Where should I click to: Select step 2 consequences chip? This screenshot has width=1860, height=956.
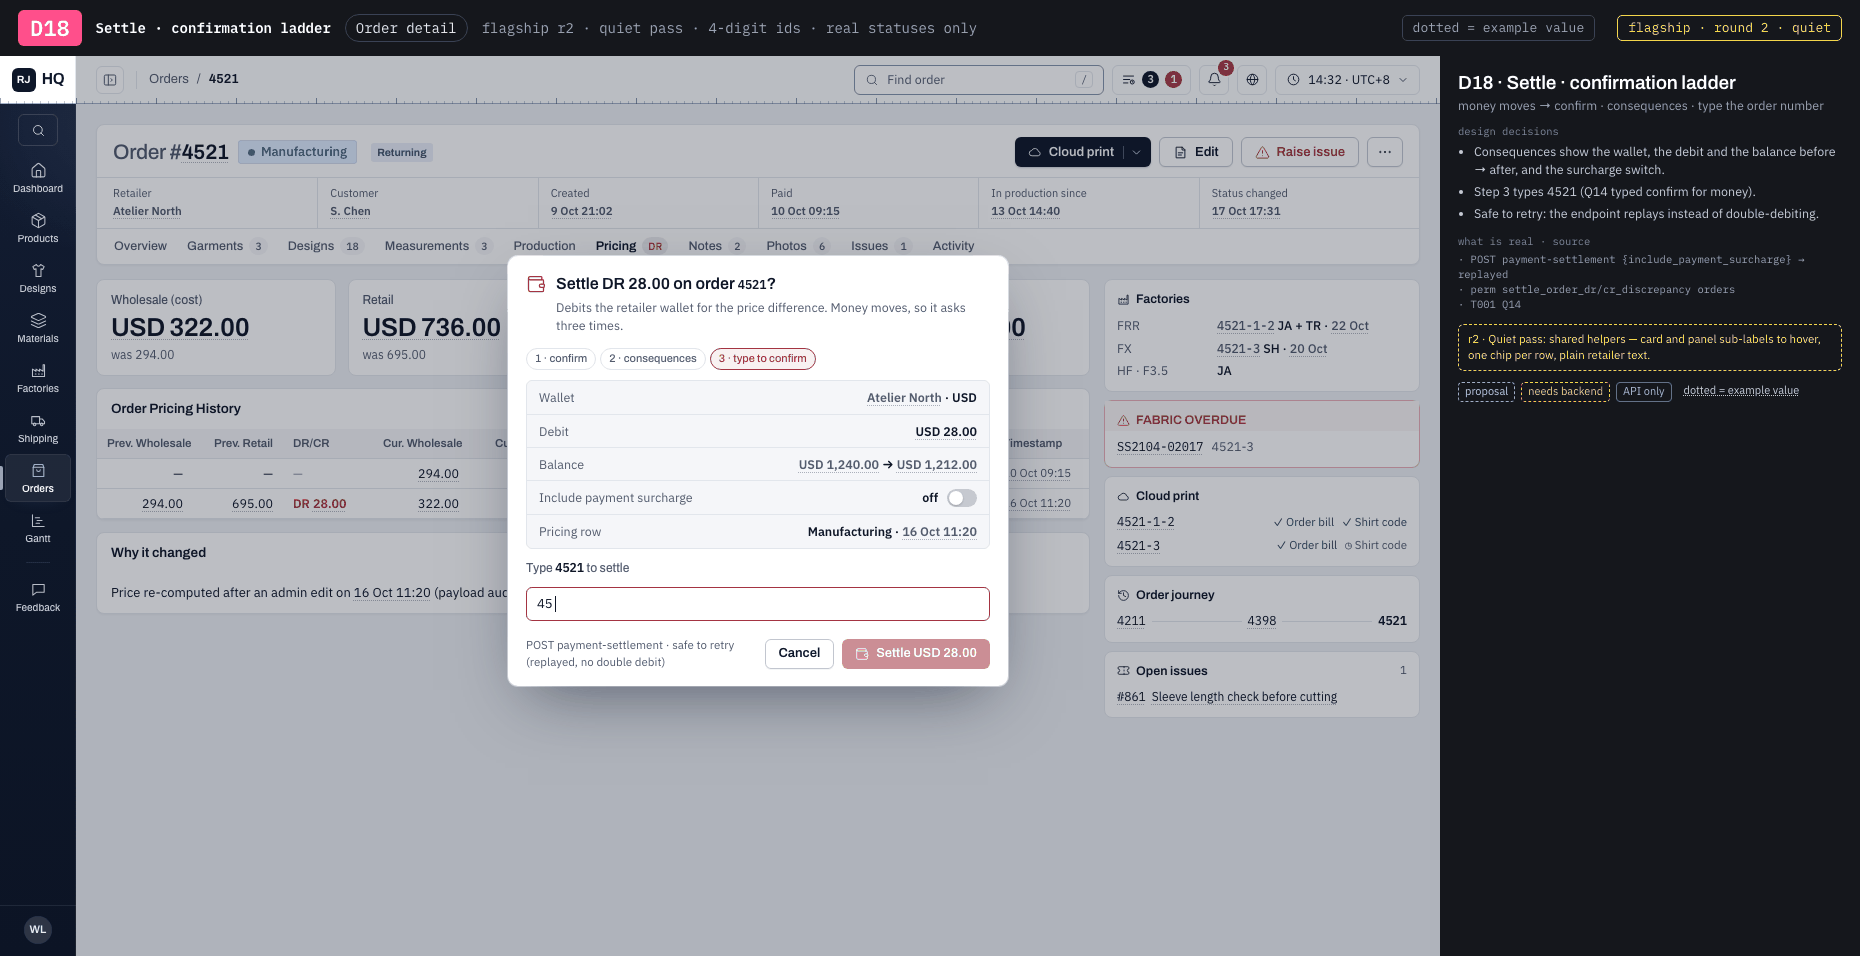(x=653, y=358)
